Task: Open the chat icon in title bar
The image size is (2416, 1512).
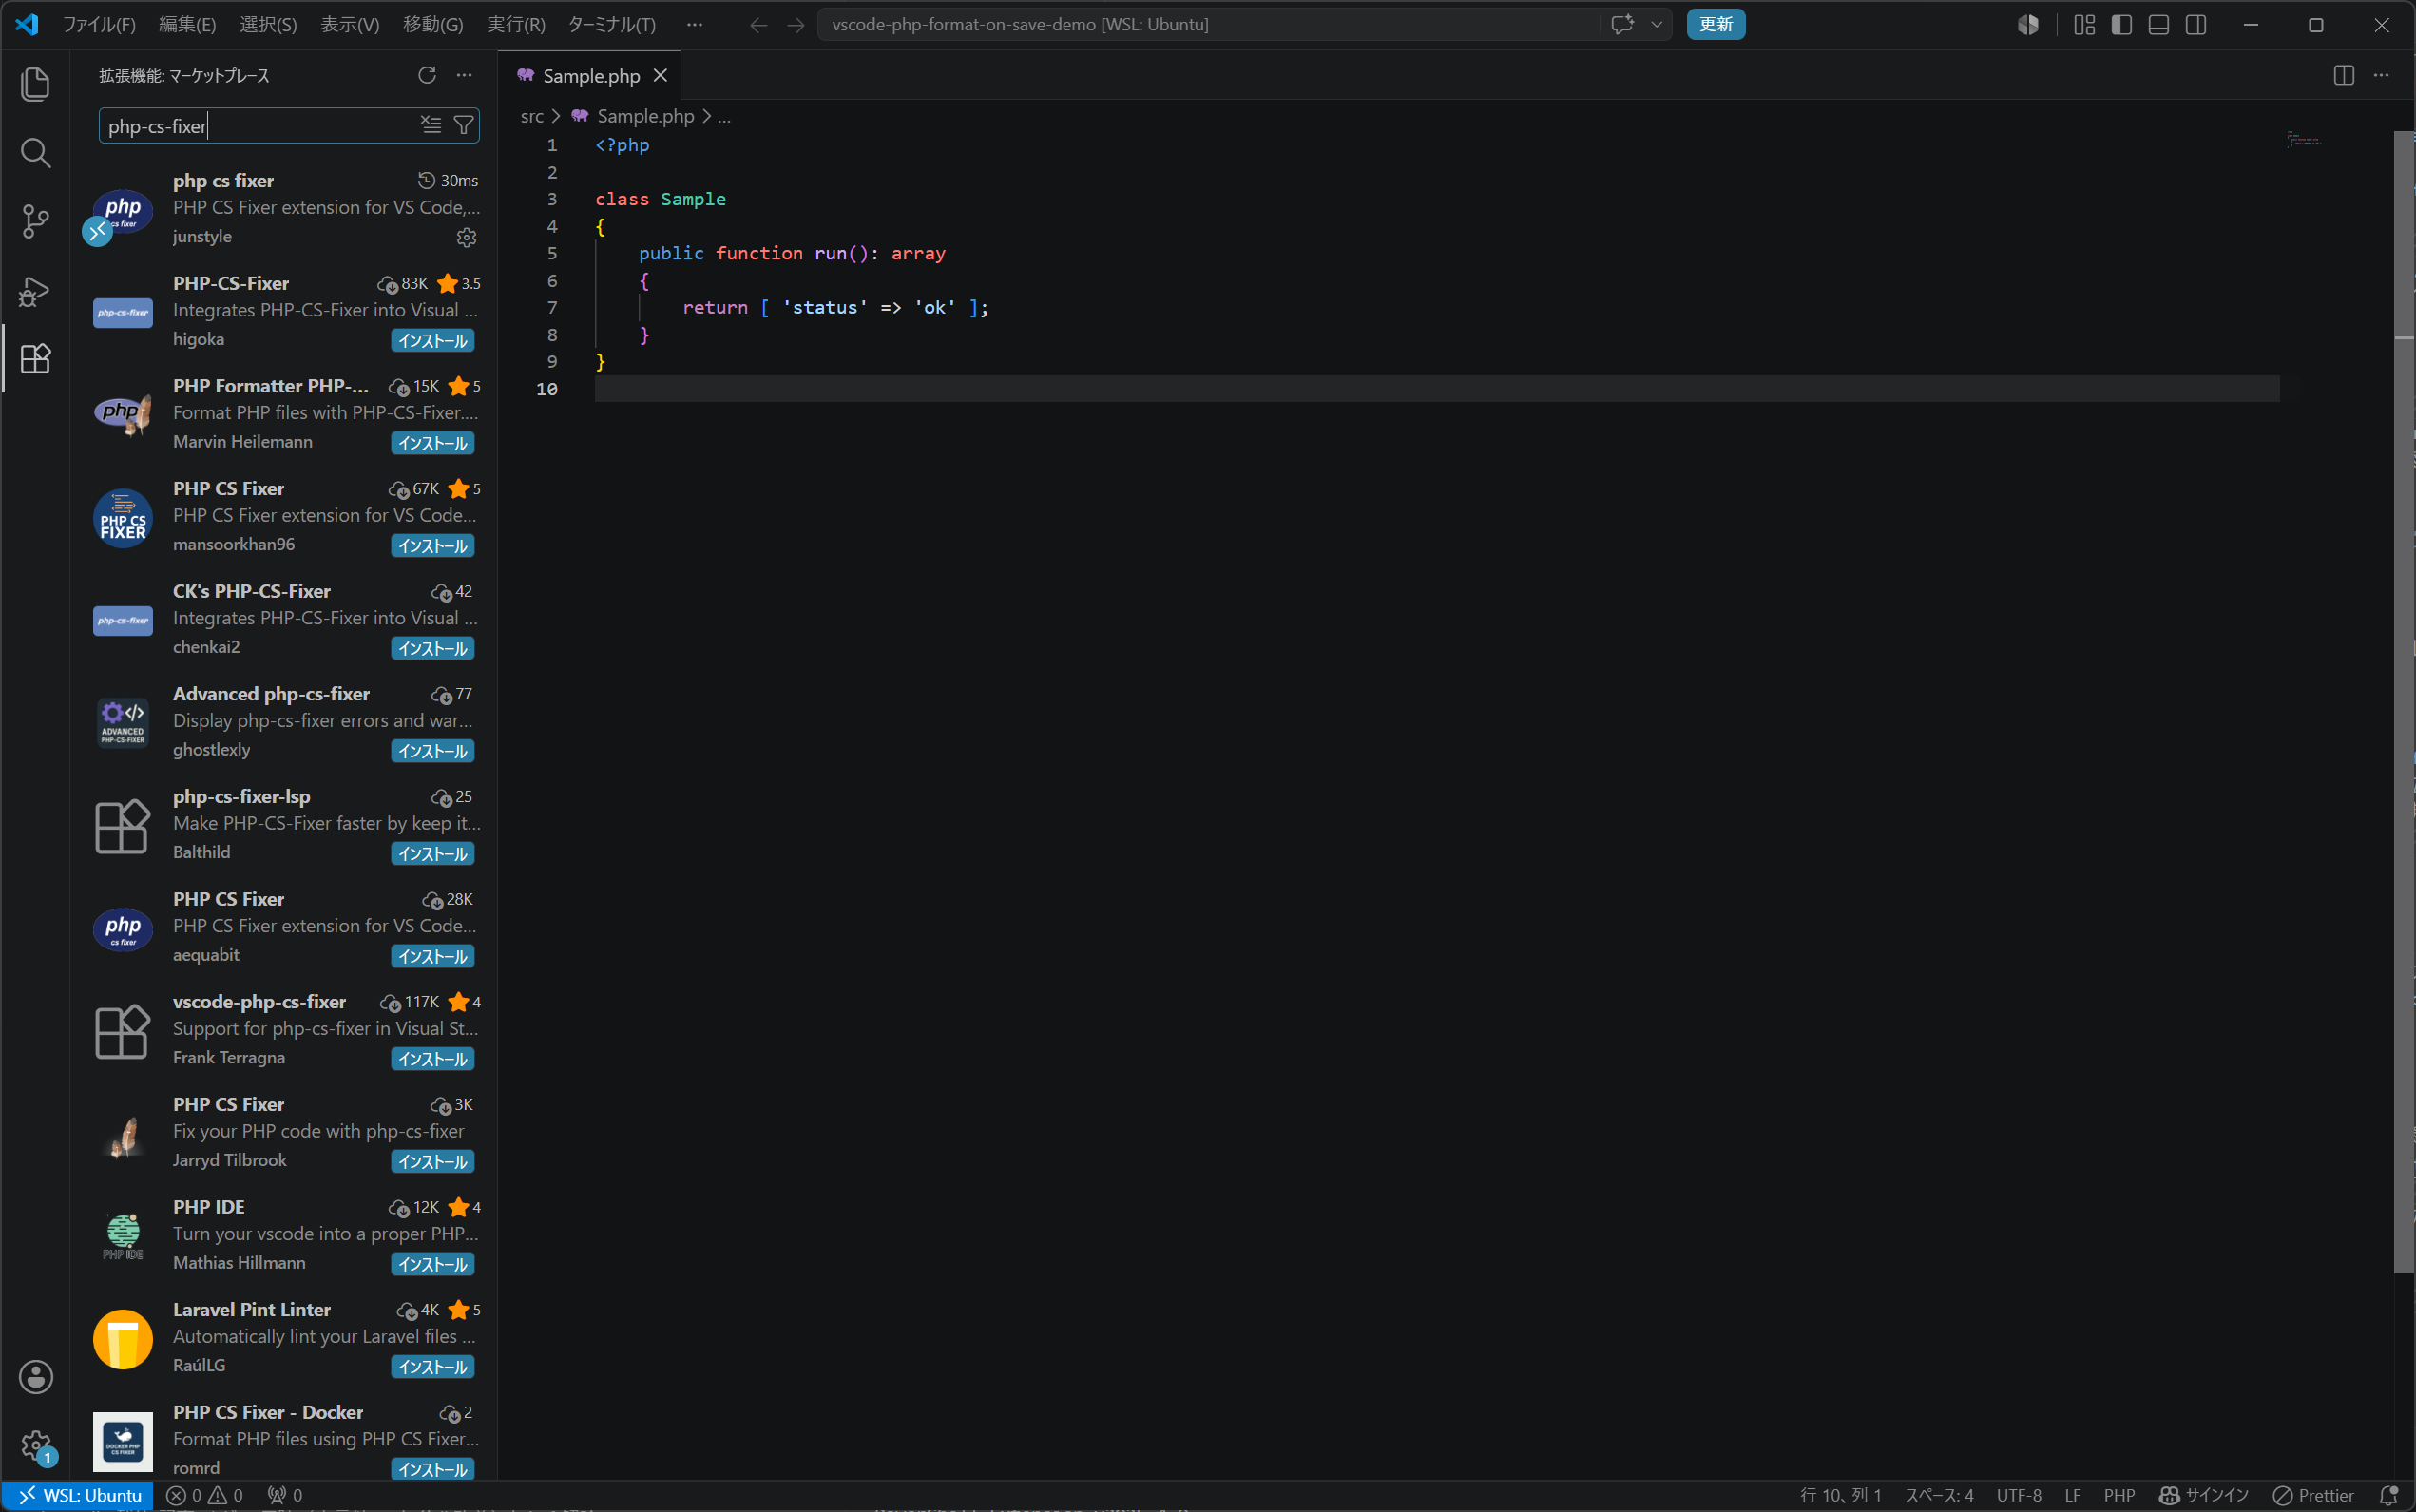Action: point(1622,24)
